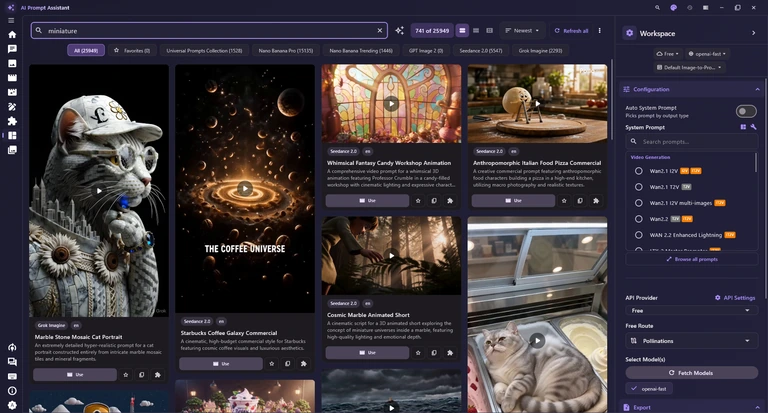
Task: Toggle the openai-fast model chip
Action: [649, 389]
